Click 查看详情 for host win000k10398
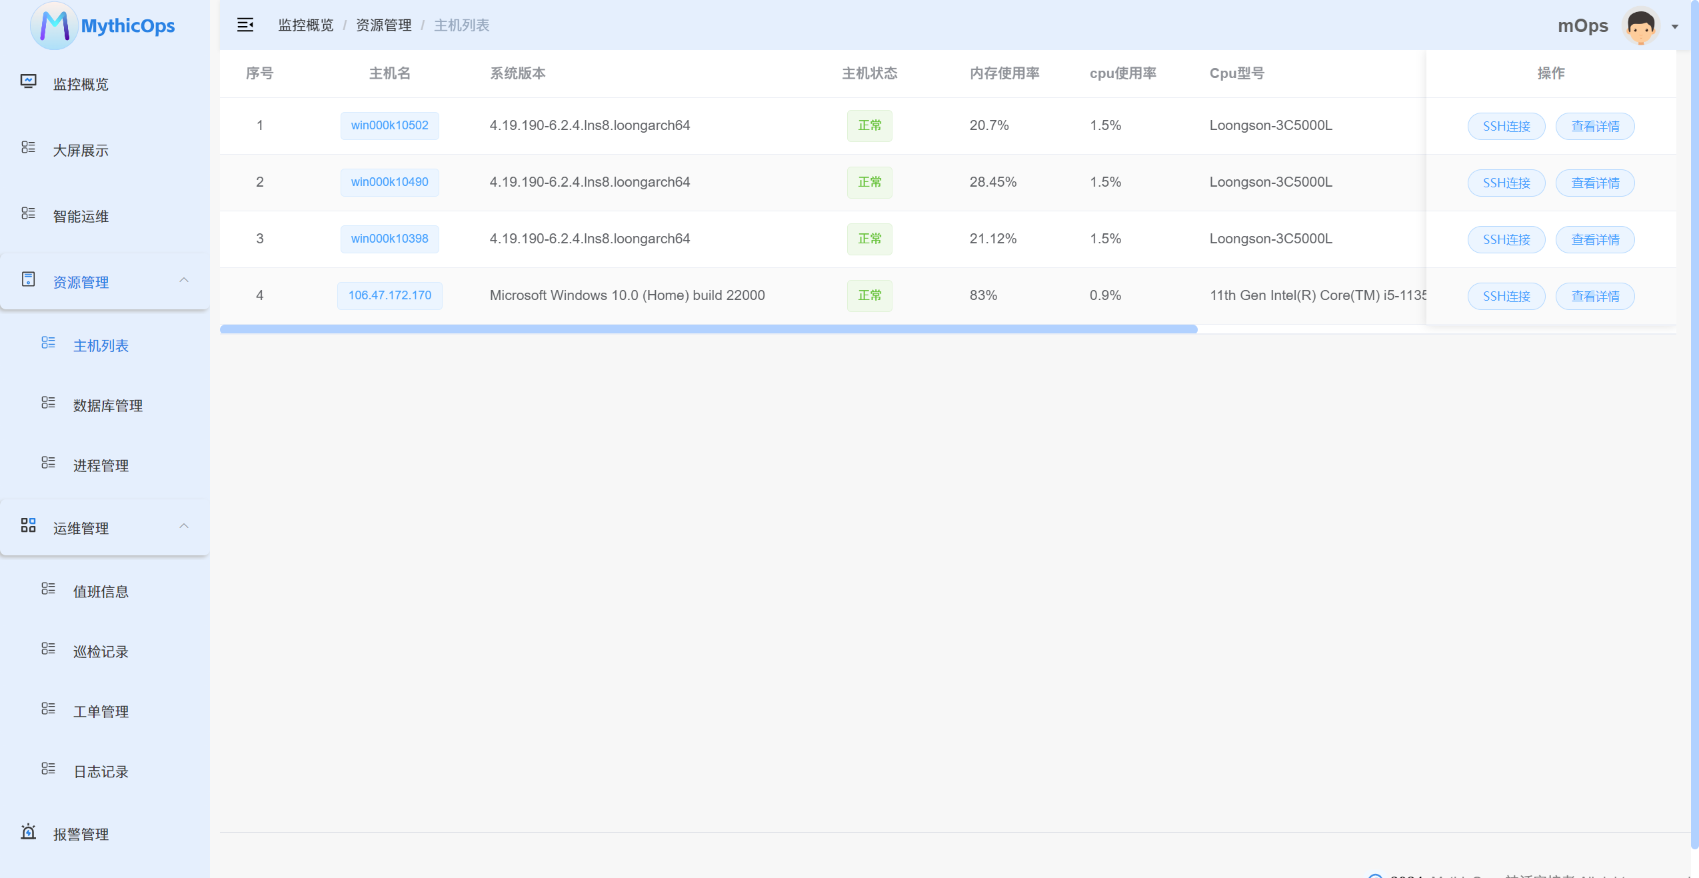 coord(1595,240)
